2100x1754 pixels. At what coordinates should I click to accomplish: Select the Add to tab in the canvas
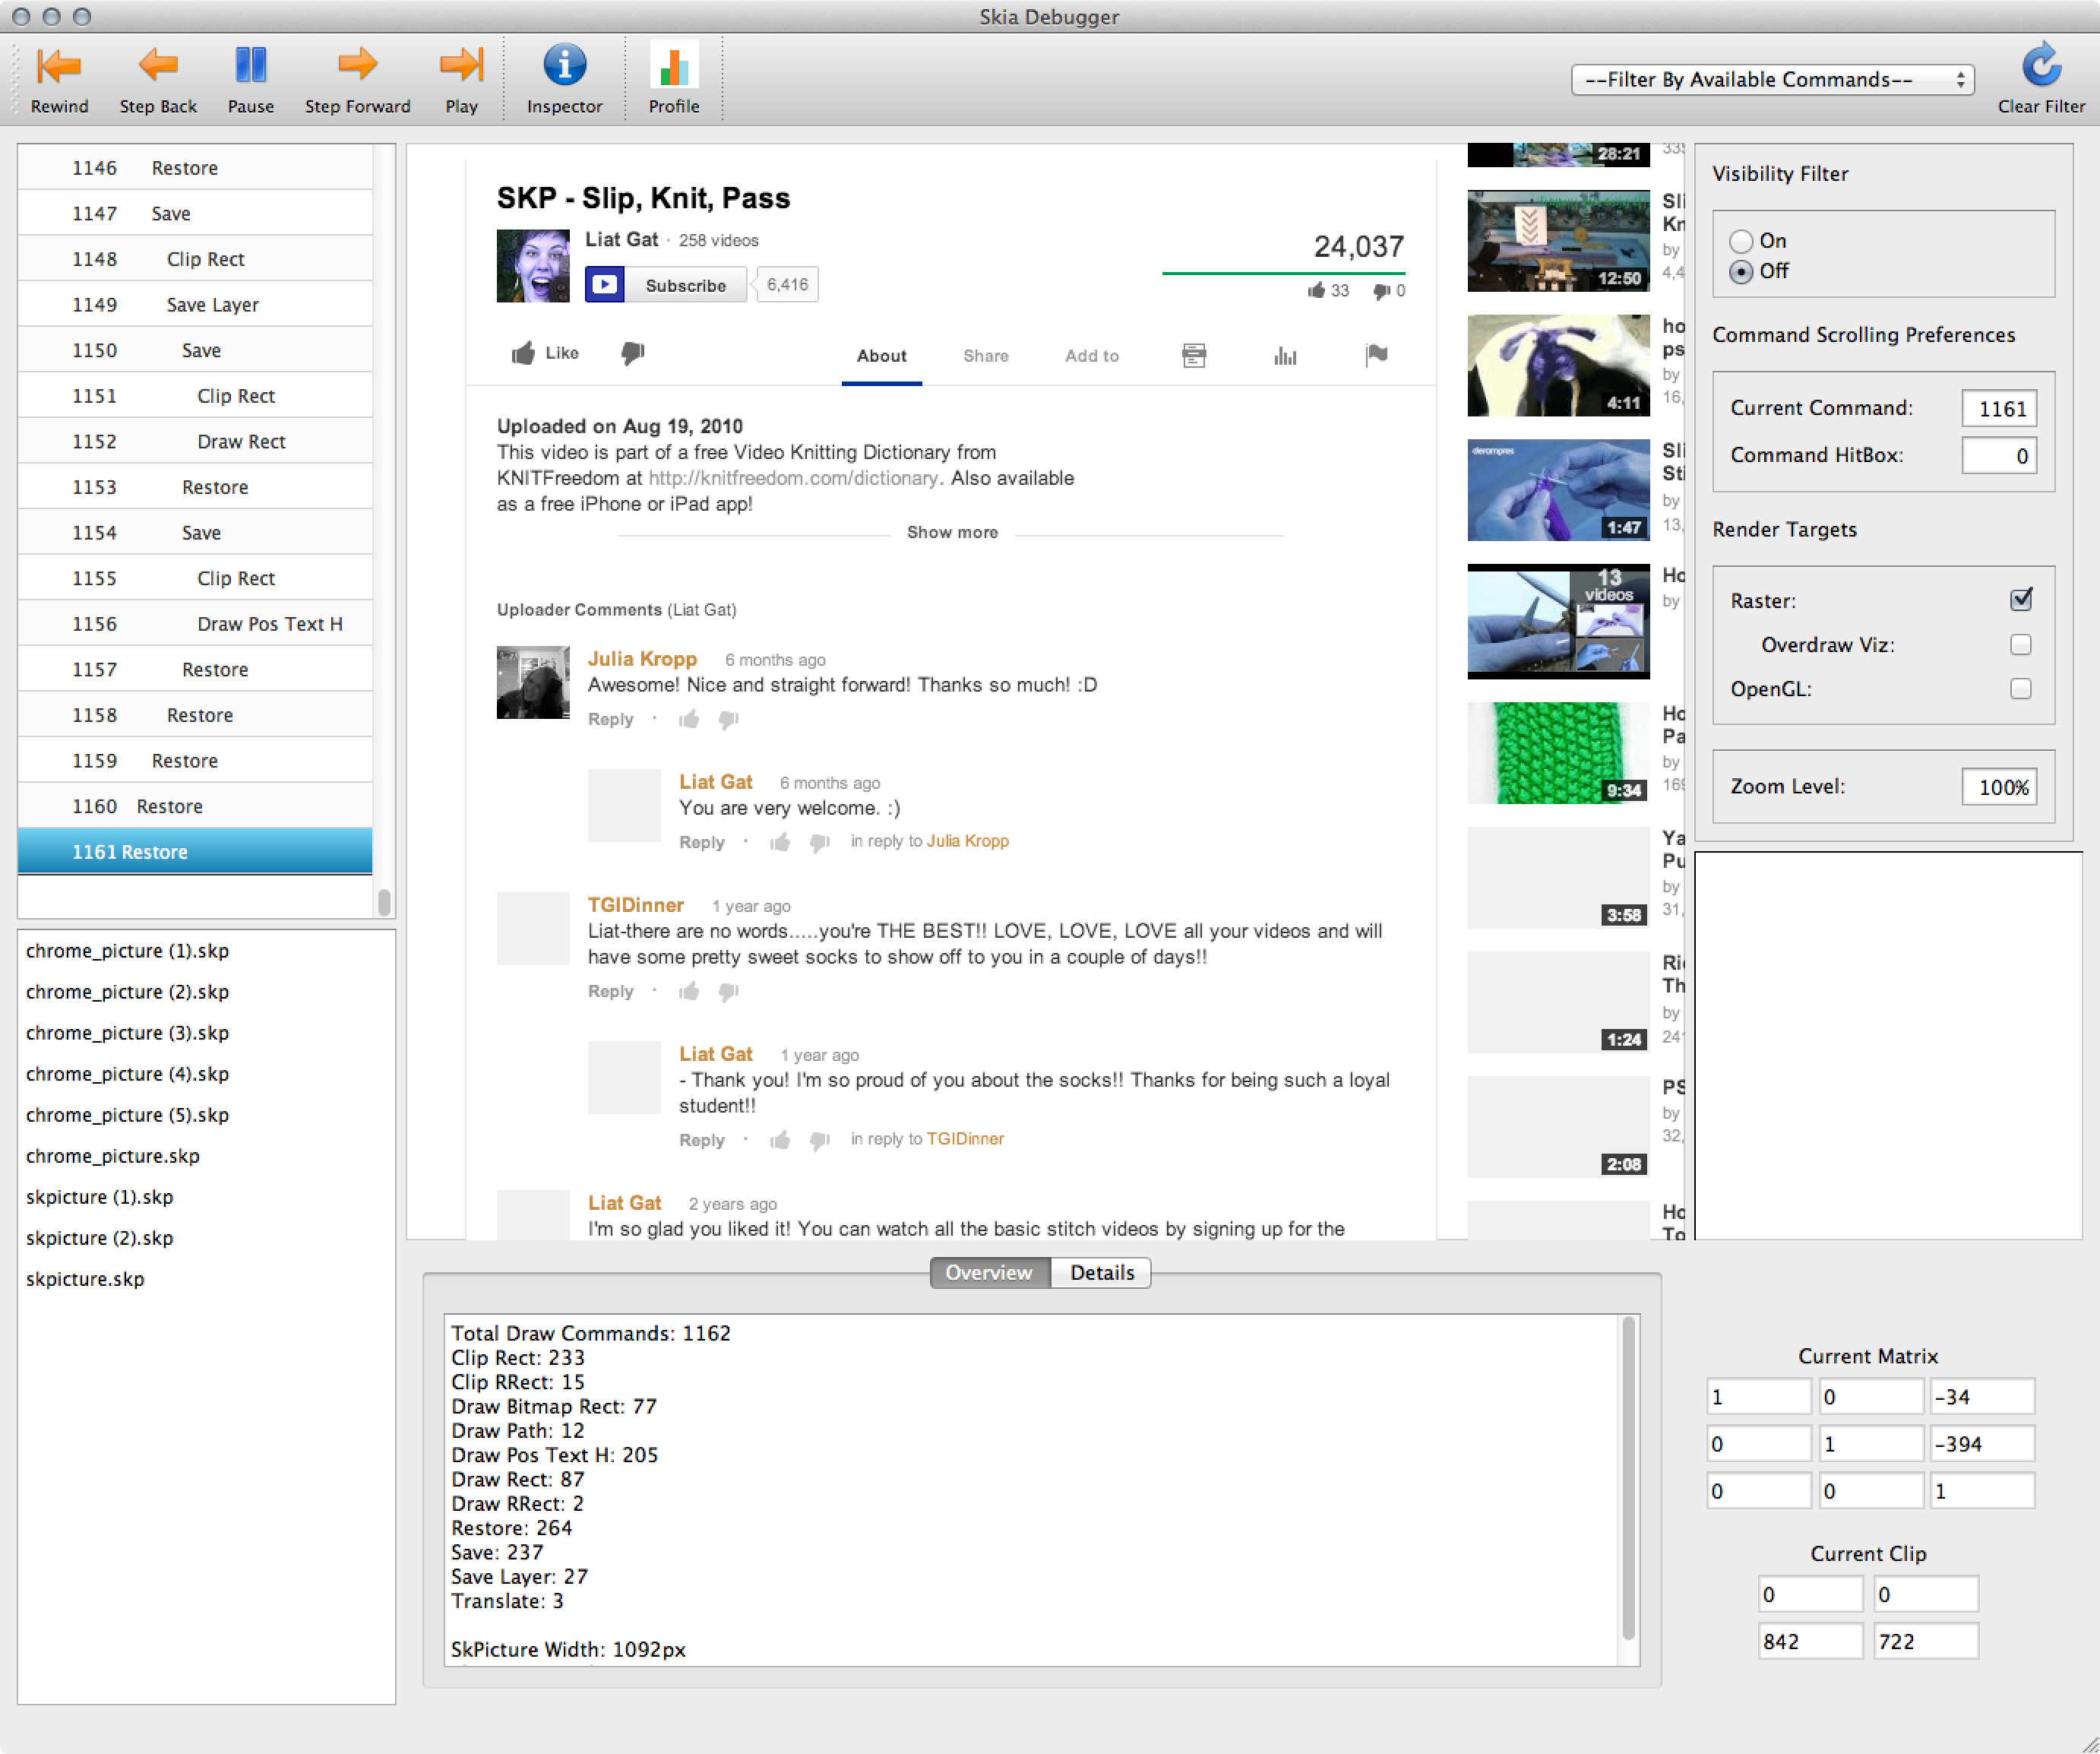(1091, 356)
